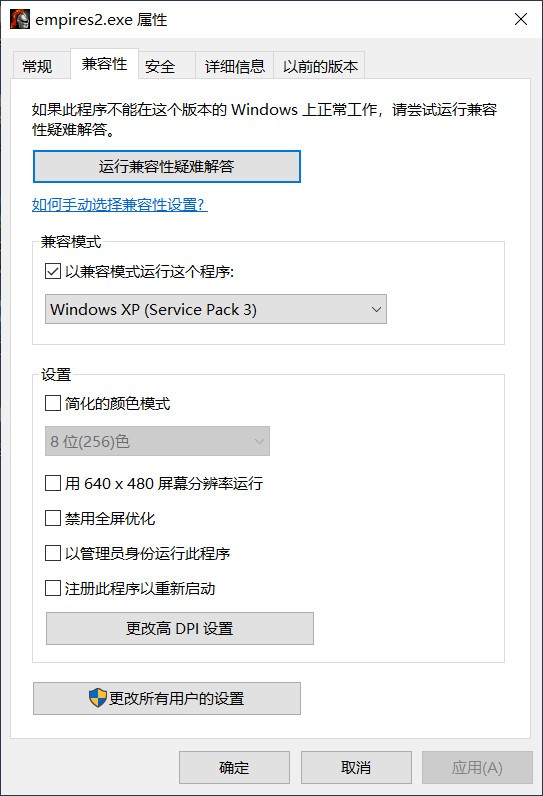Click the 取消 button
Screen dimensions: 543x796
356,767
